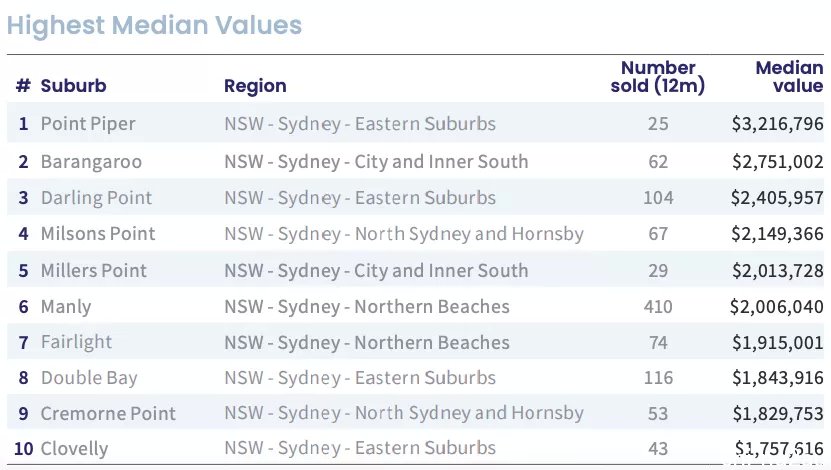Click the Median value column header

click(789, 77)
